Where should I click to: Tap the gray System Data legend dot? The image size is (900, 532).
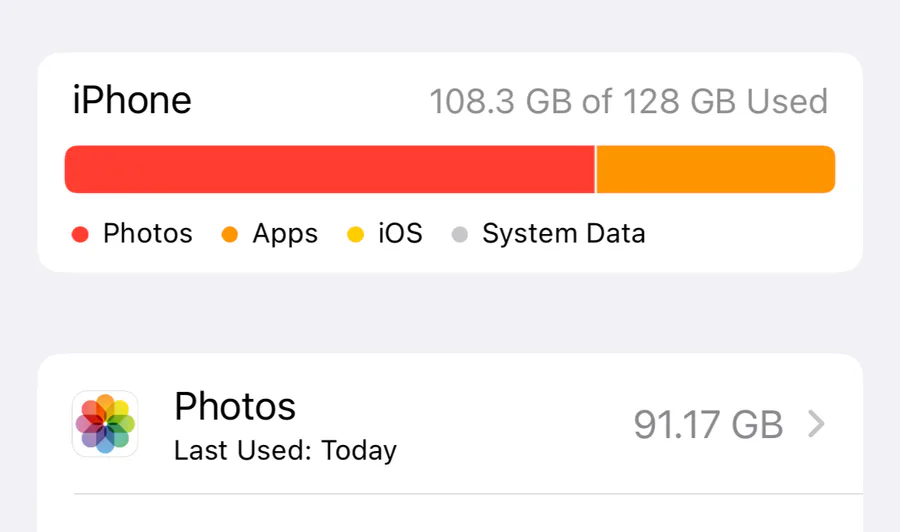pos(460,234)
